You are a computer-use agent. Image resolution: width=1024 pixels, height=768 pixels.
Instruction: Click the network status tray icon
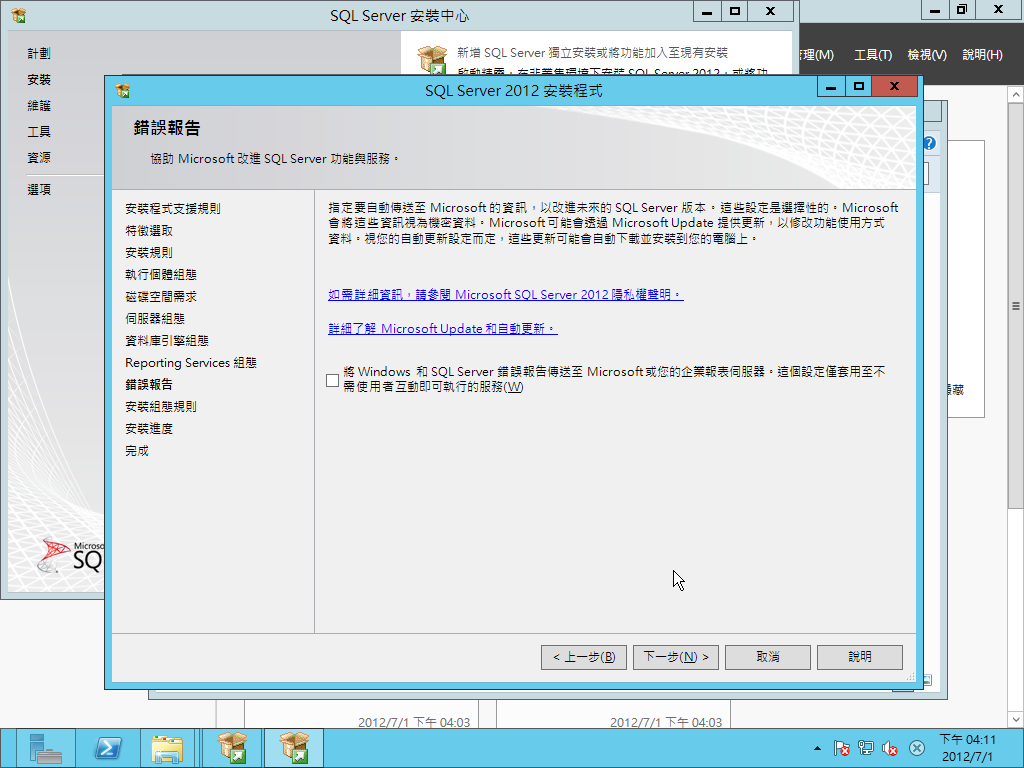[866, 748]
